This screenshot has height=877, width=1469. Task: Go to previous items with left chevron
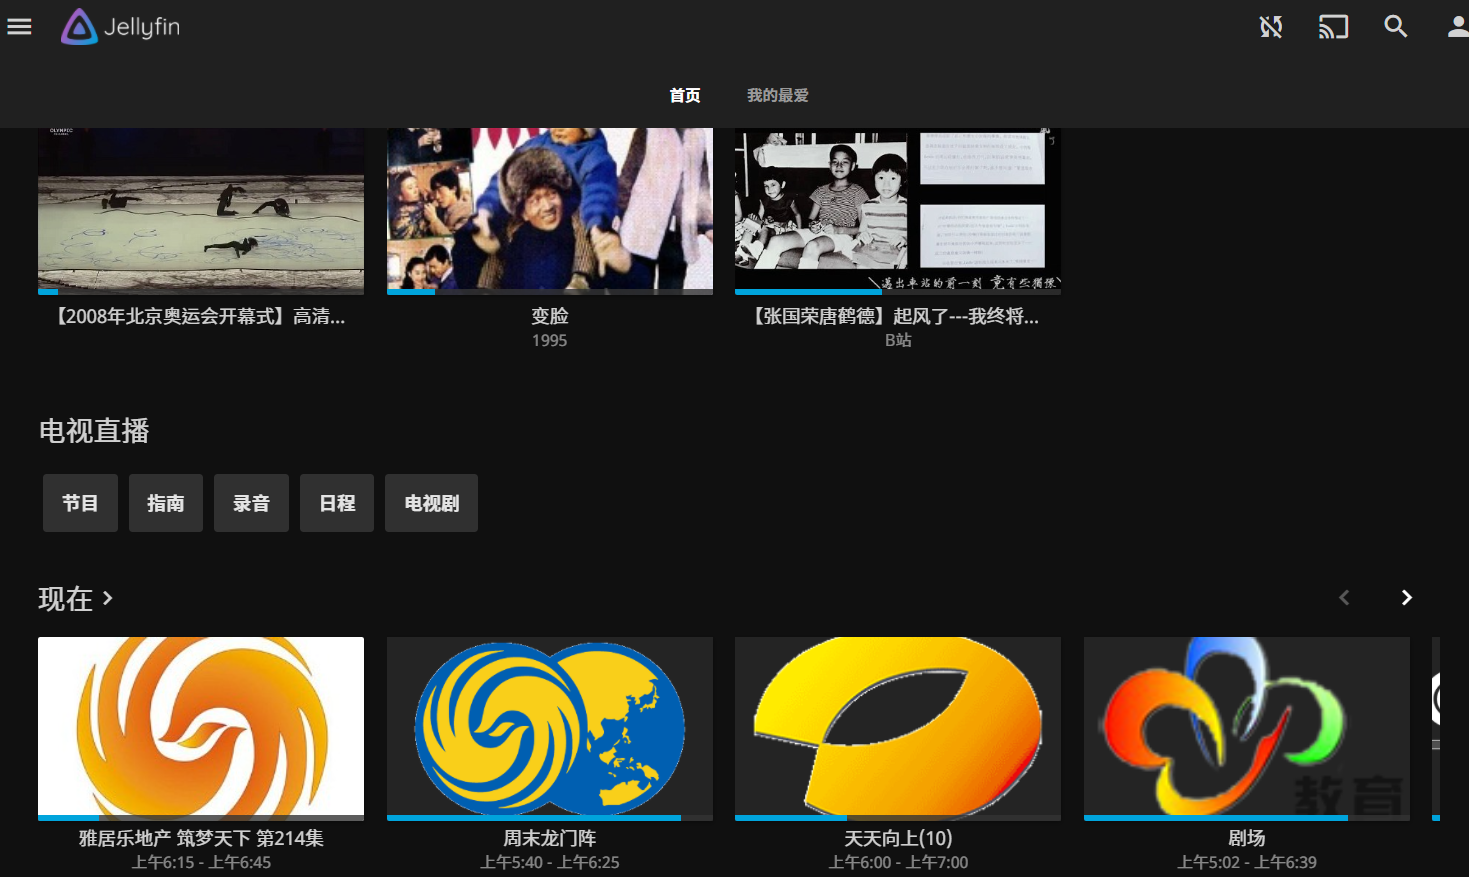pyautogui.click(x=1344, y=597)
